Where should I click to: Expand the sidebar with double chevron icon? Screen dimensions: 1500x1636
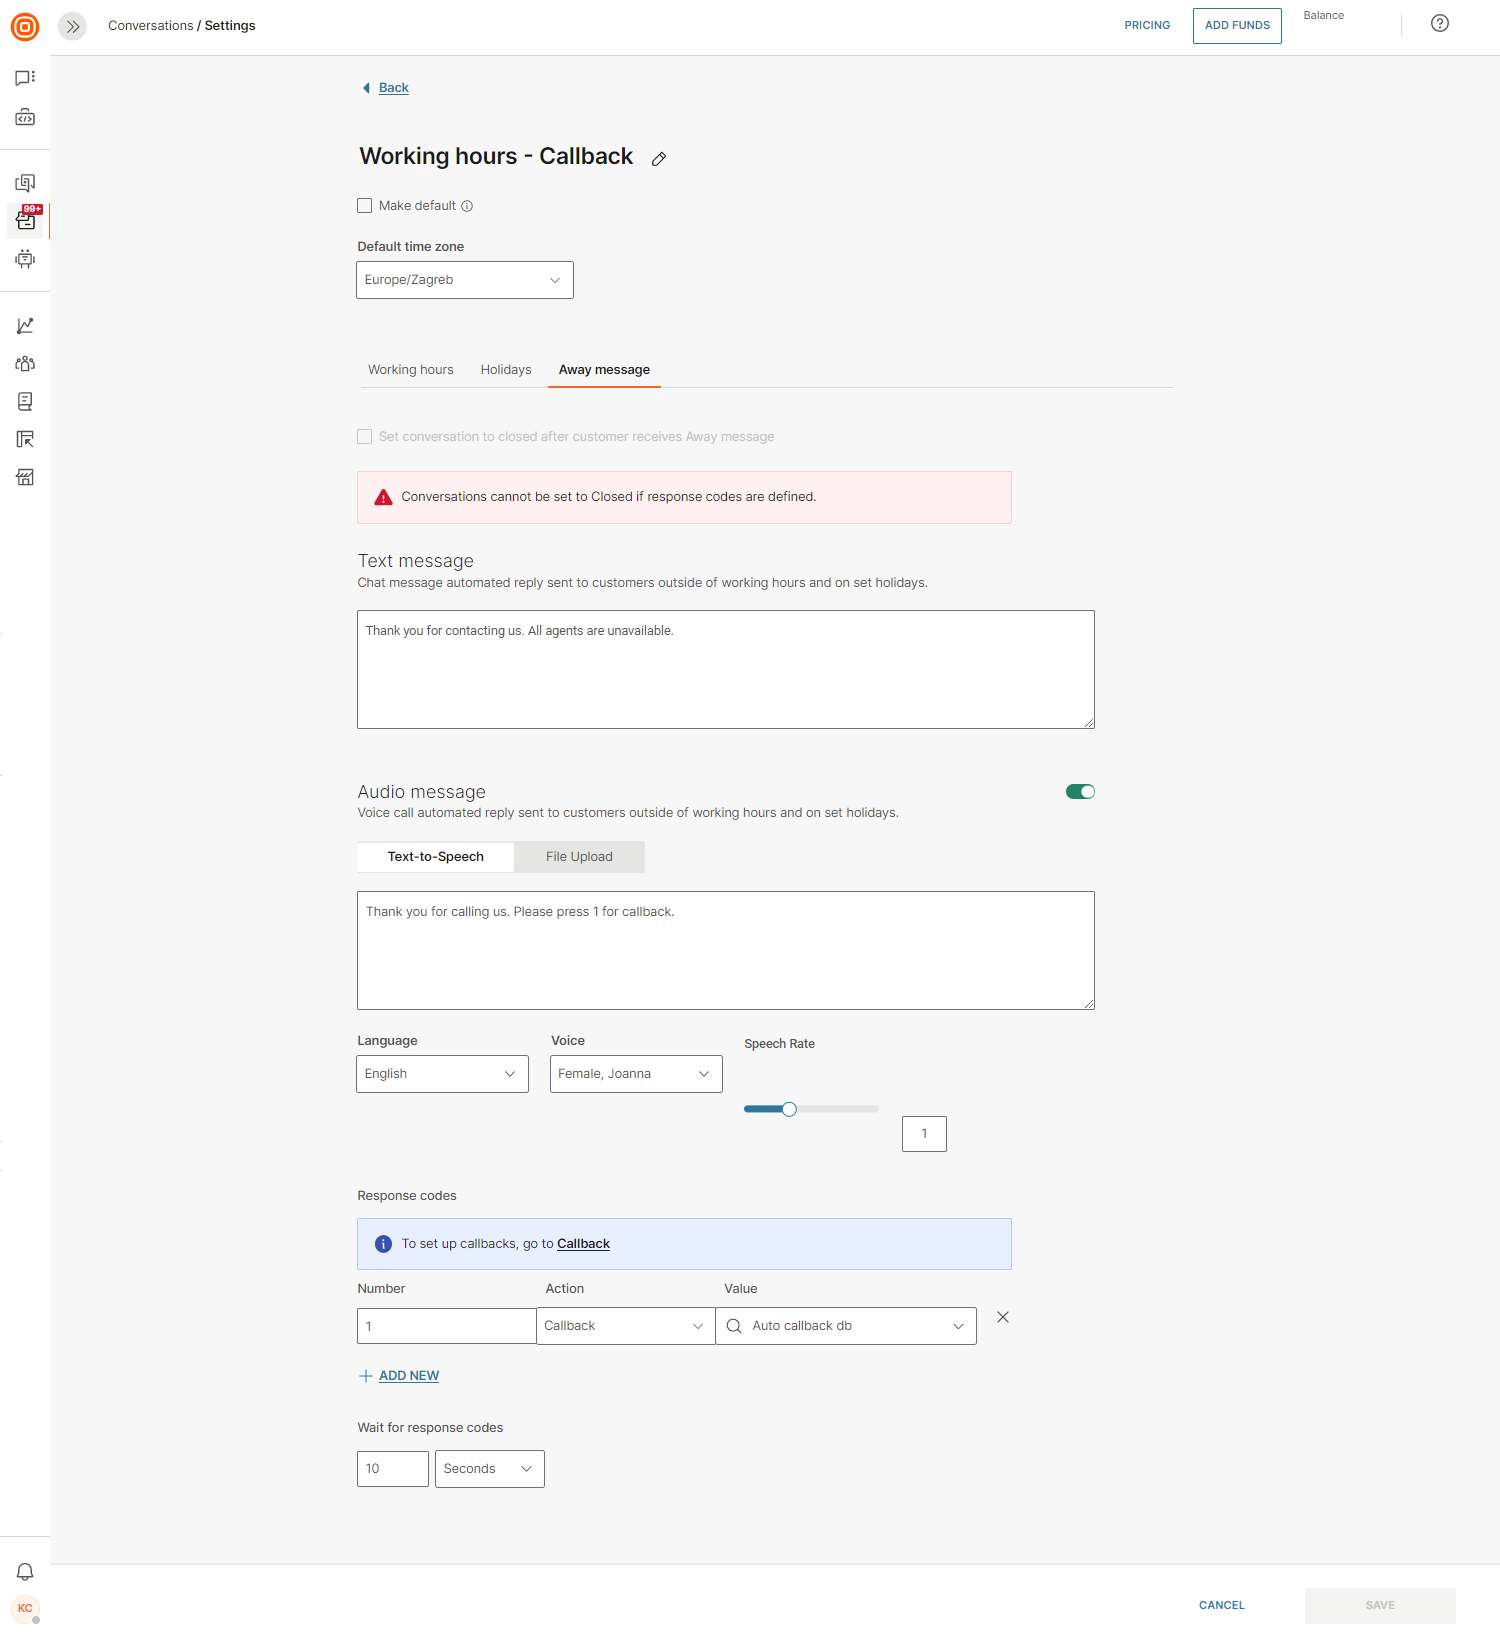point(72,27)
